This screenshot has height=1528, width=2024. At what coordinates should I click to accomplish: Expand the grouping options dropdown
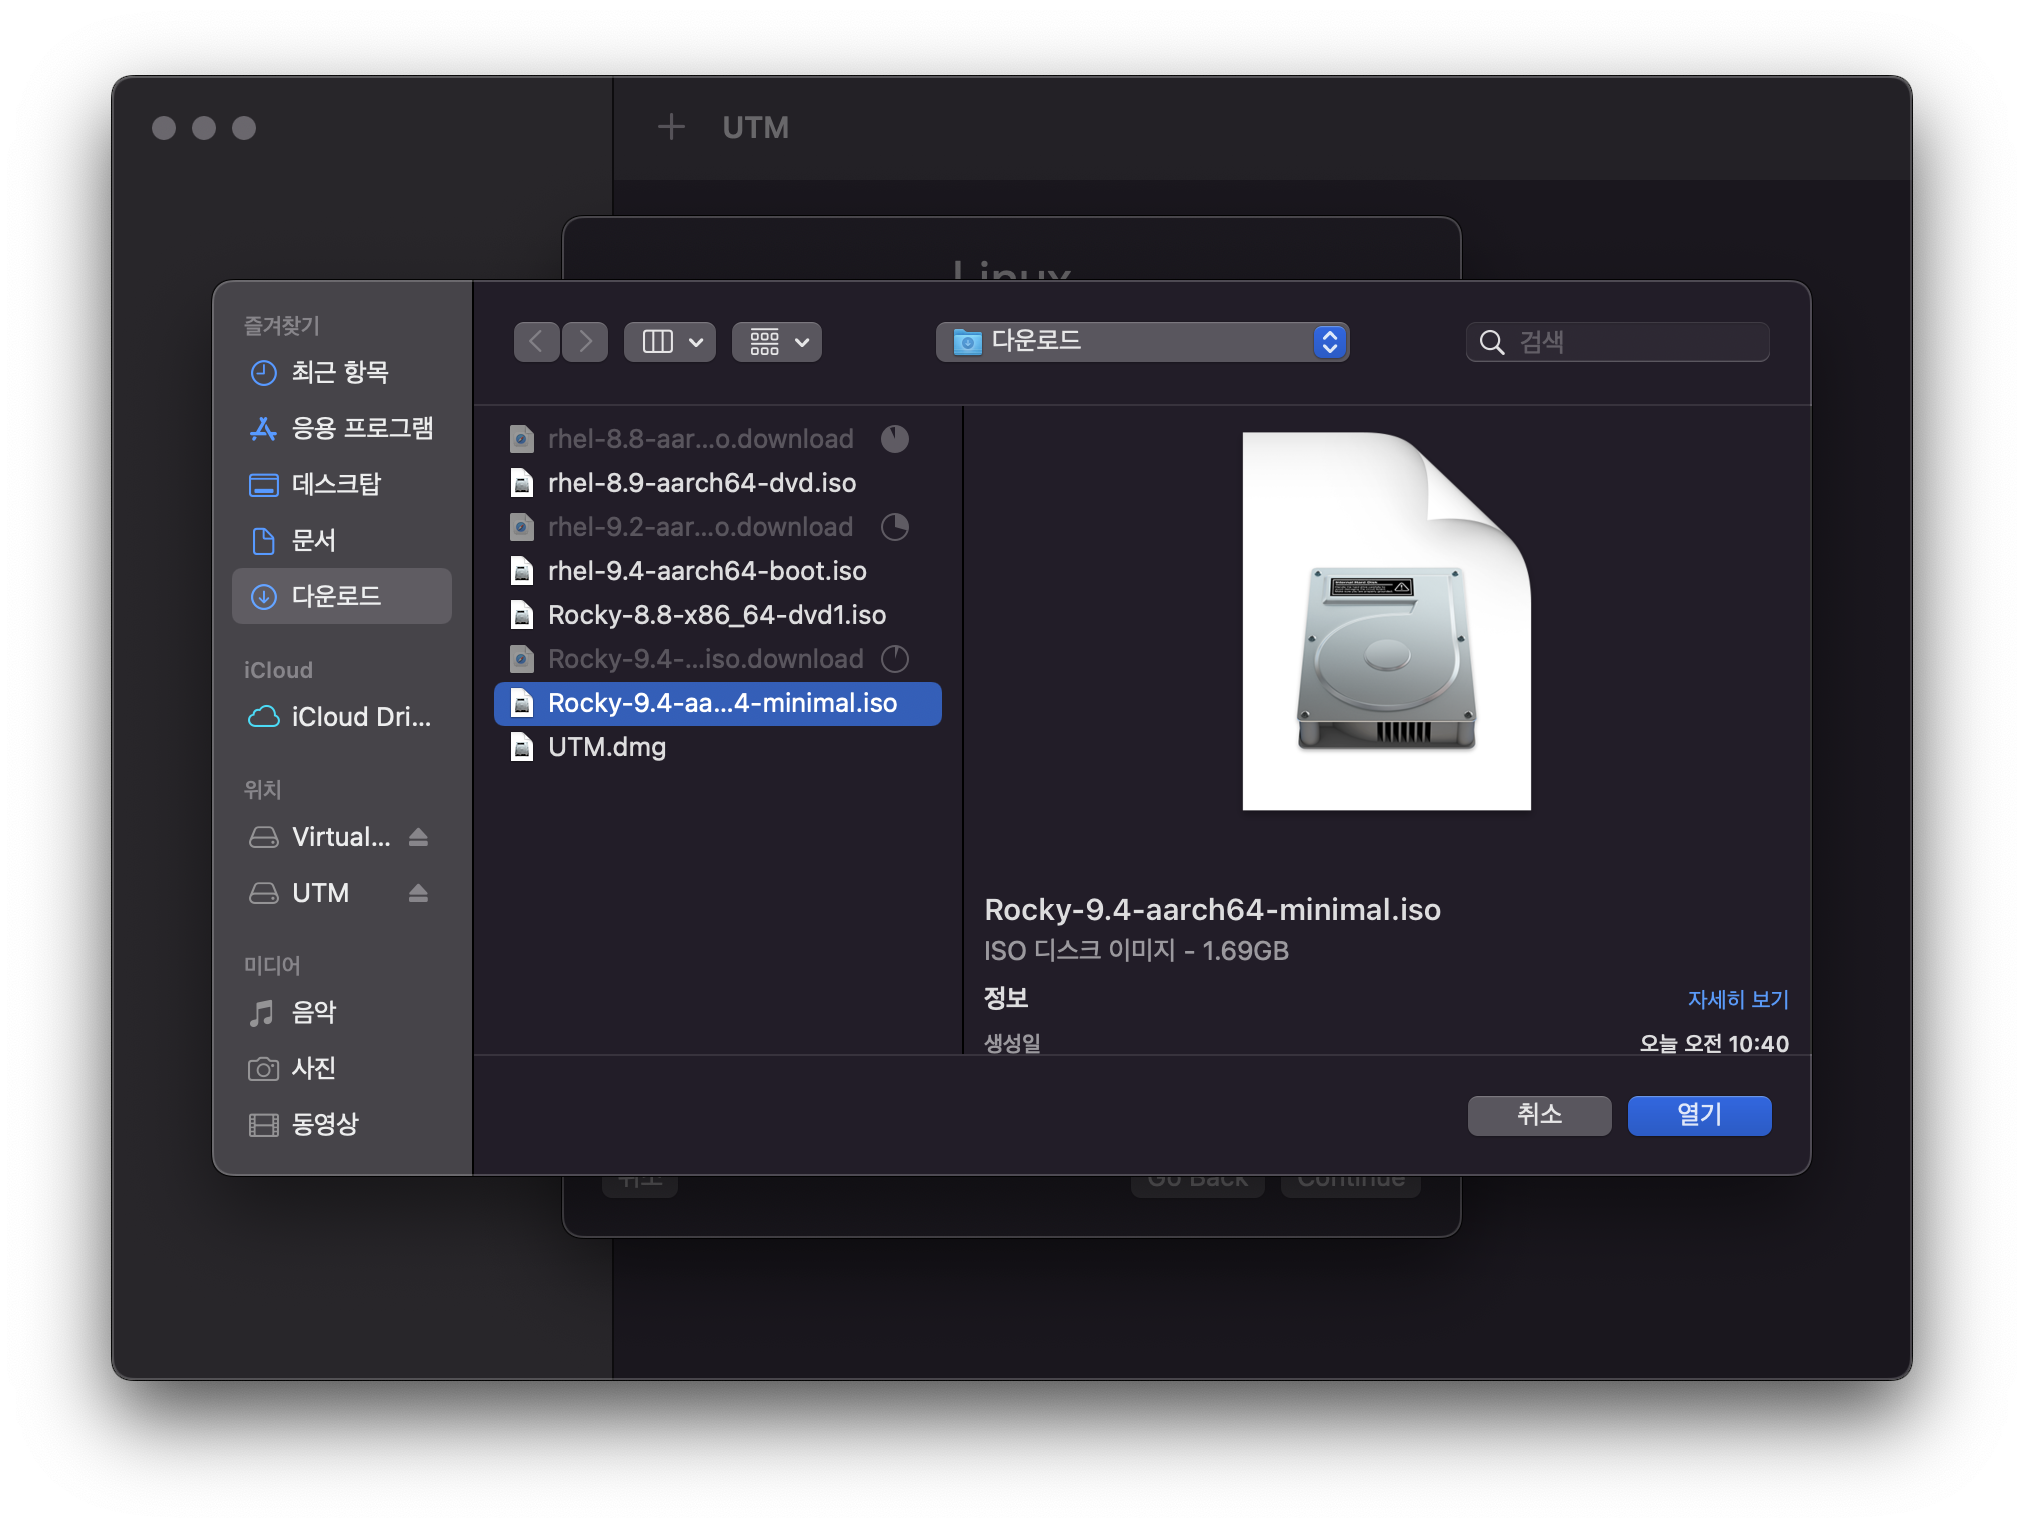pos(777,342)
